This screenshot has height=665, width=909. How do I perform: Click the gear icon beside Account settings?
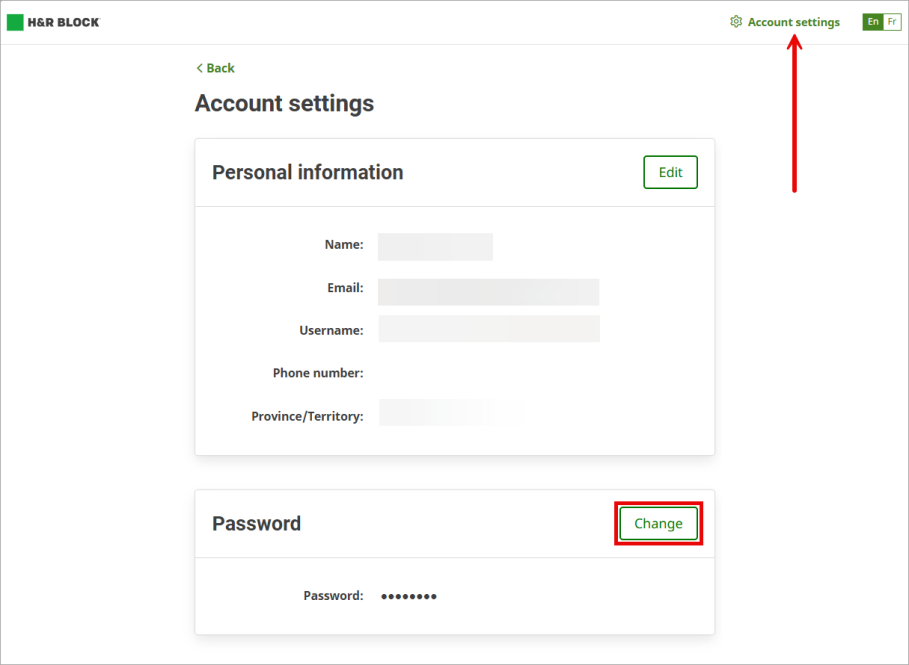736,22
